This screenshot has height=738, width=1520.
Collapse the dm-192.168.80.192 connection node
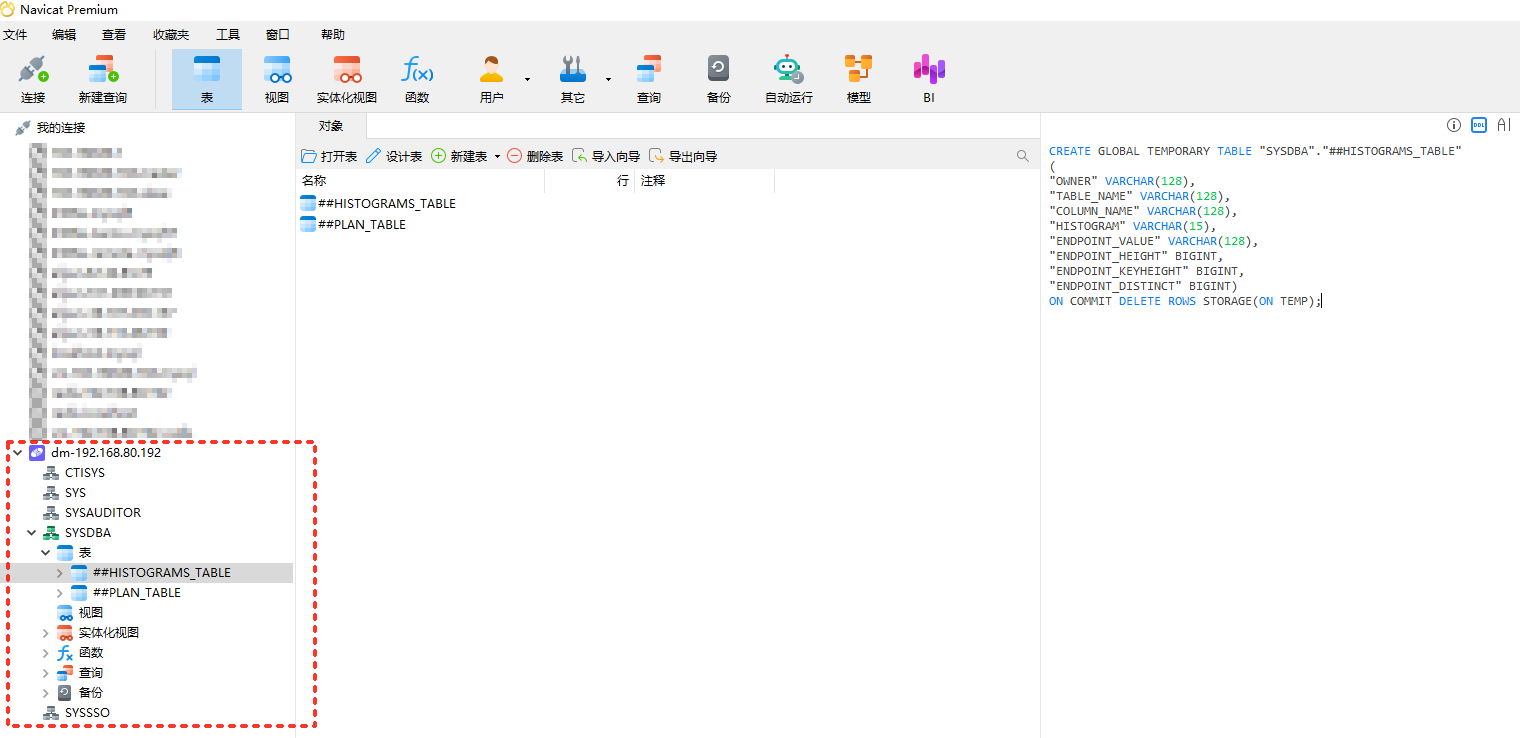[17, 453]
